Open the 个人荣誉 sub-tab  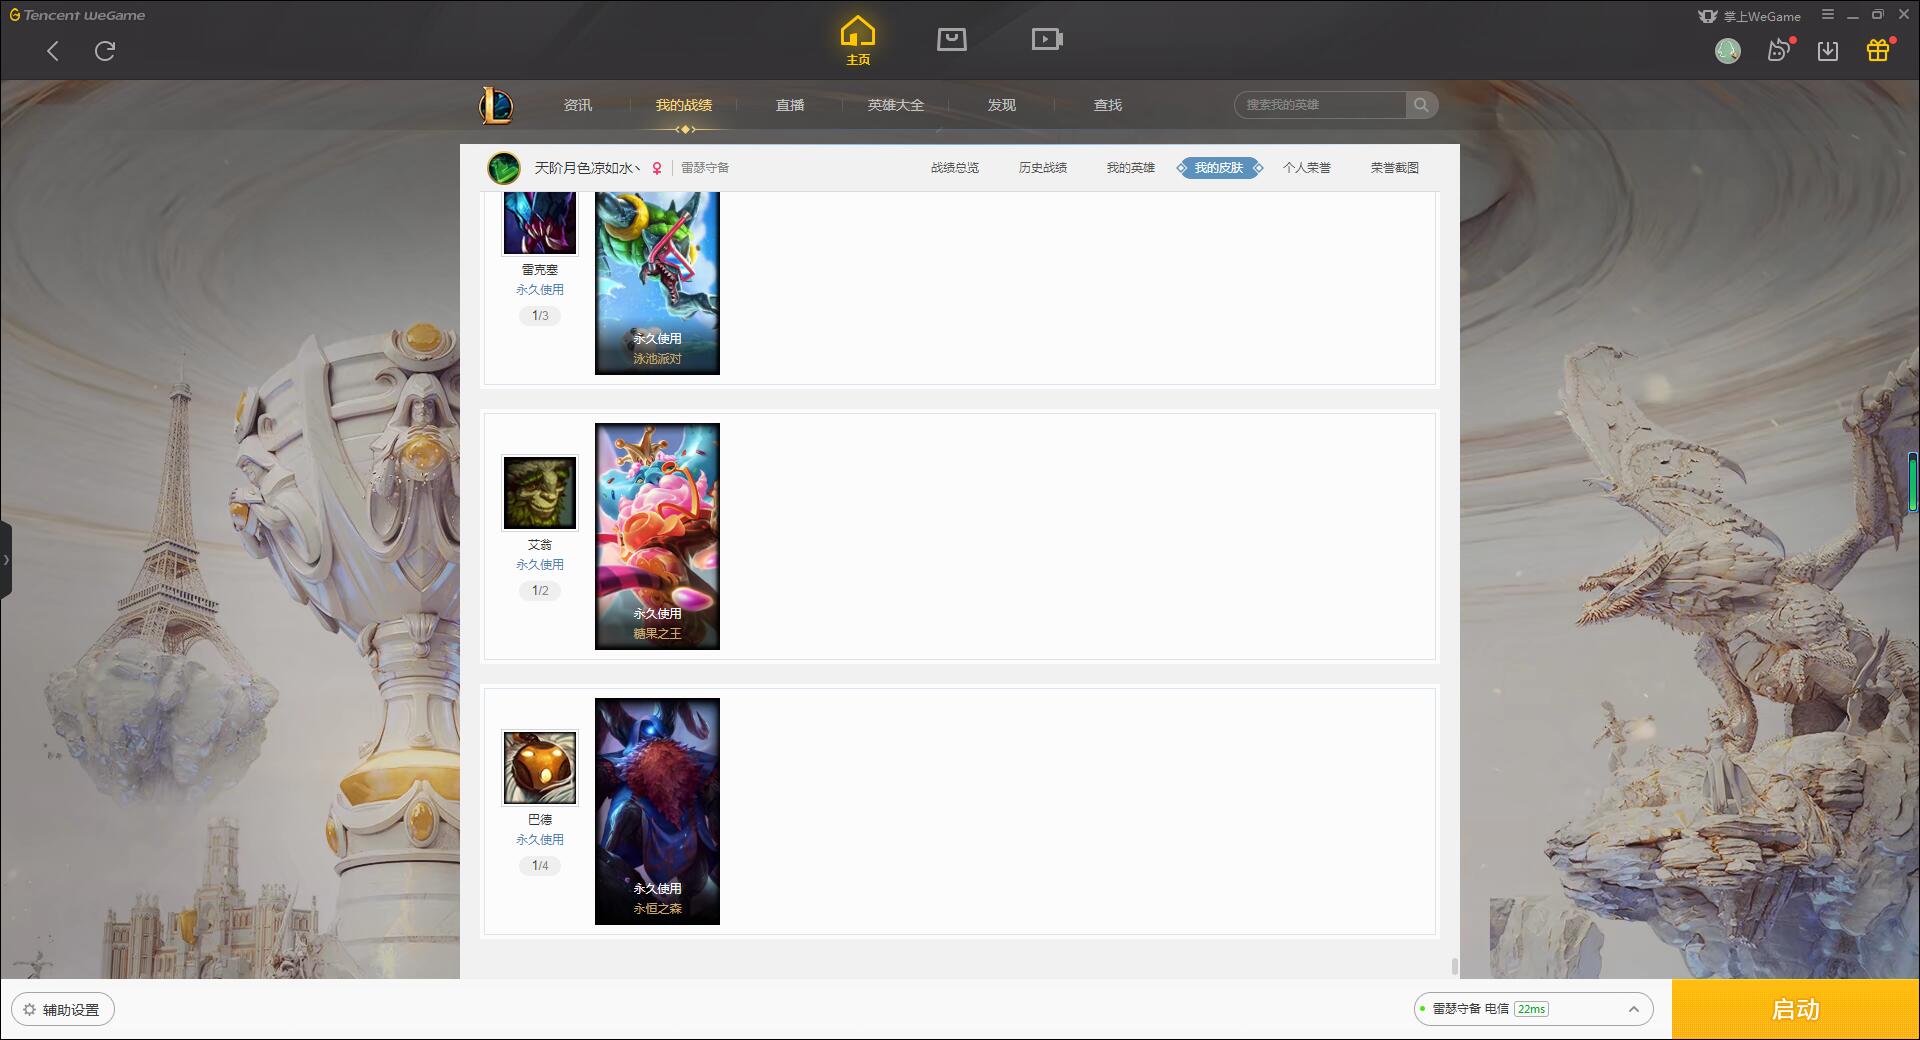1307,168
